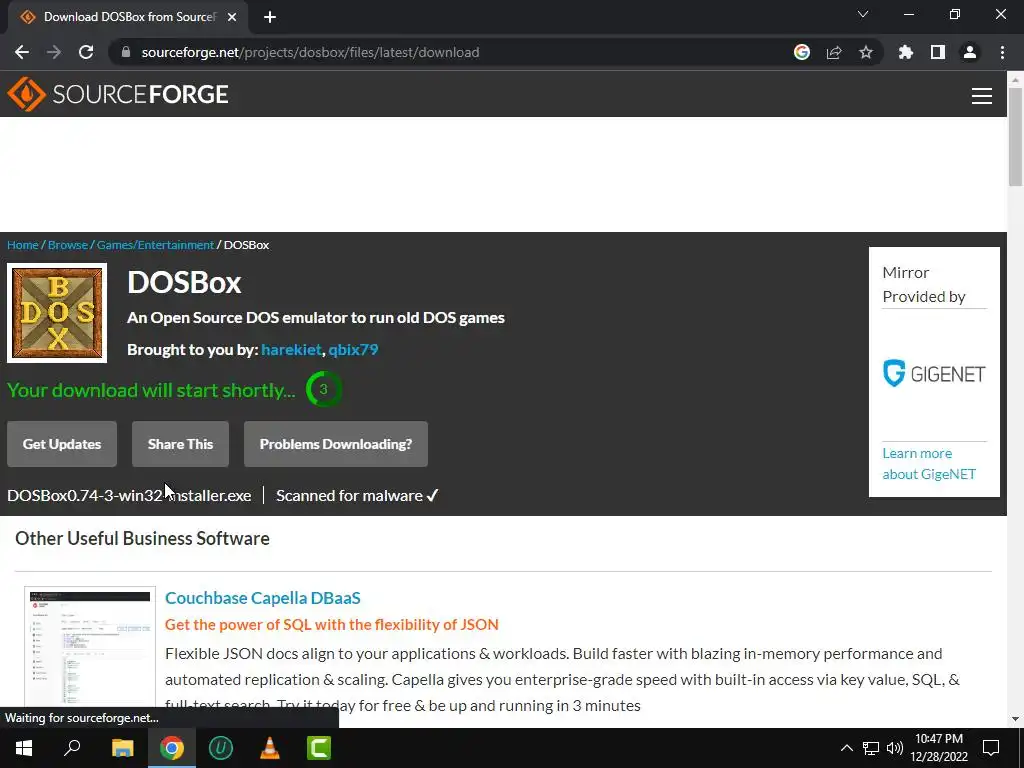This screenshot has width=1024, height=768.
Task: Click the GigeNET mirror logo
Action: coord(934,374)
